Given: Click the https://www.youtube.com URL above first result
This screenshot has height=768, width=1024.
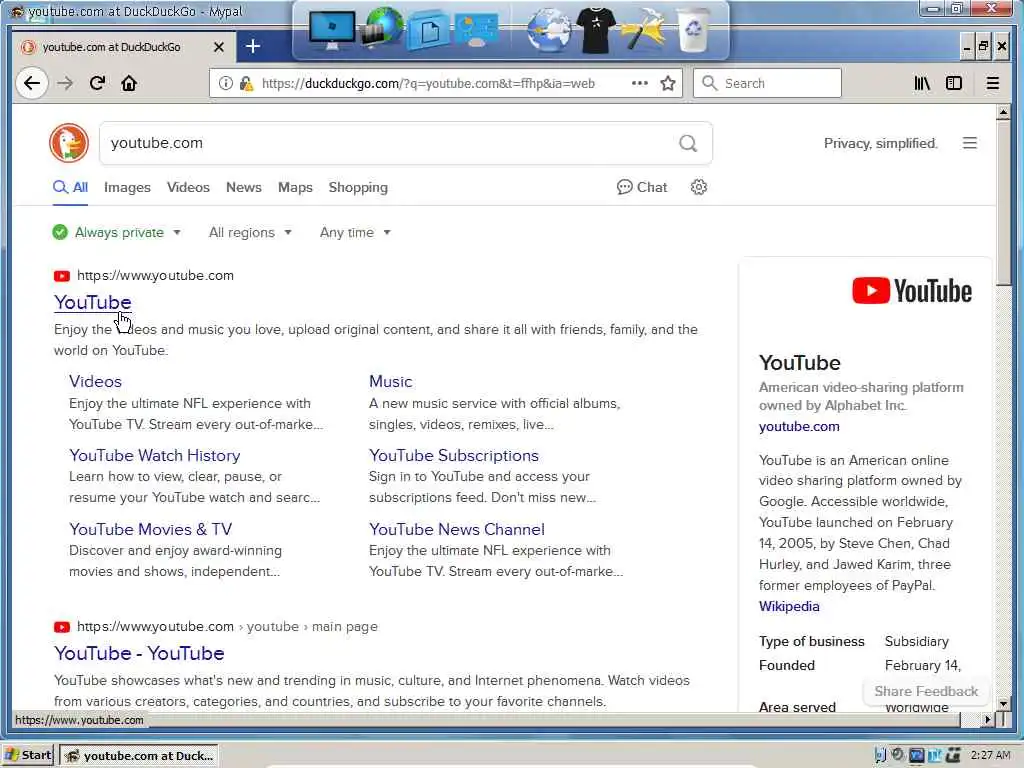Looking at the screenshot, I should coord(155,276).
